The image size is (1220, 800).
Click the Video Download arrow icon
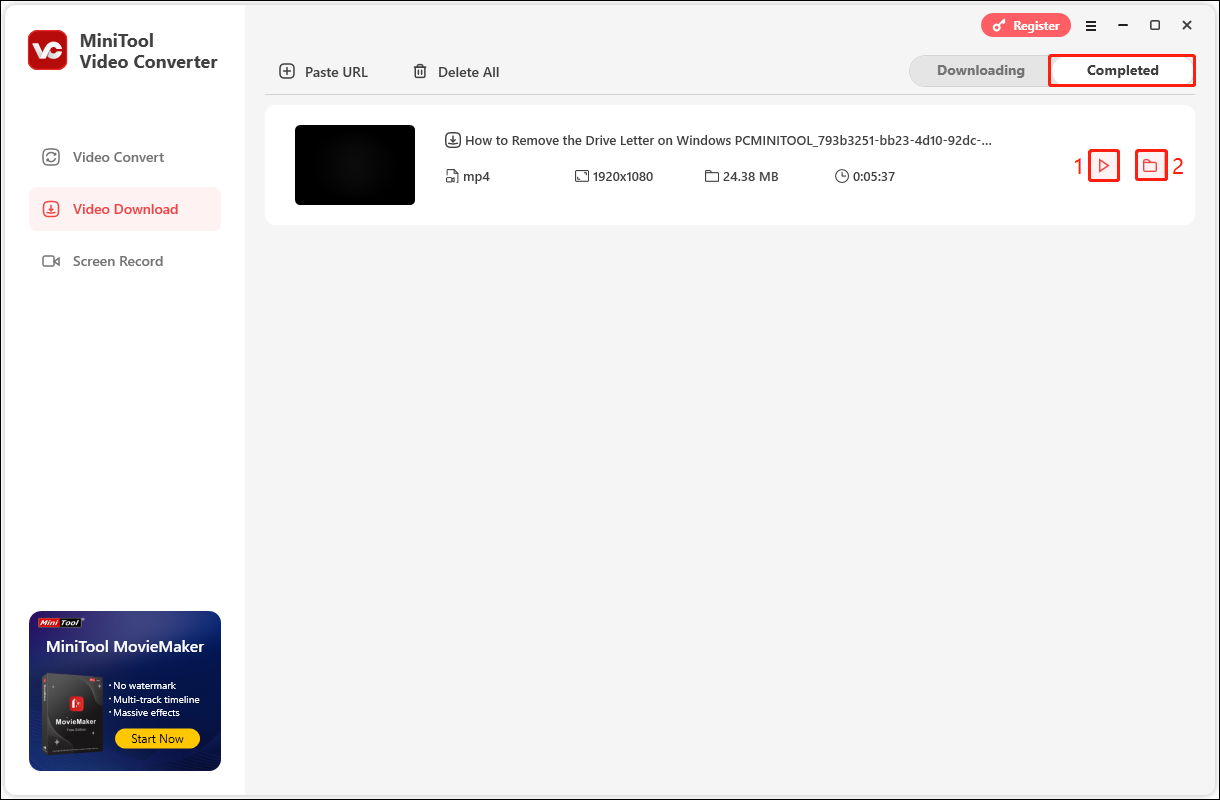[x=51, y=209]
